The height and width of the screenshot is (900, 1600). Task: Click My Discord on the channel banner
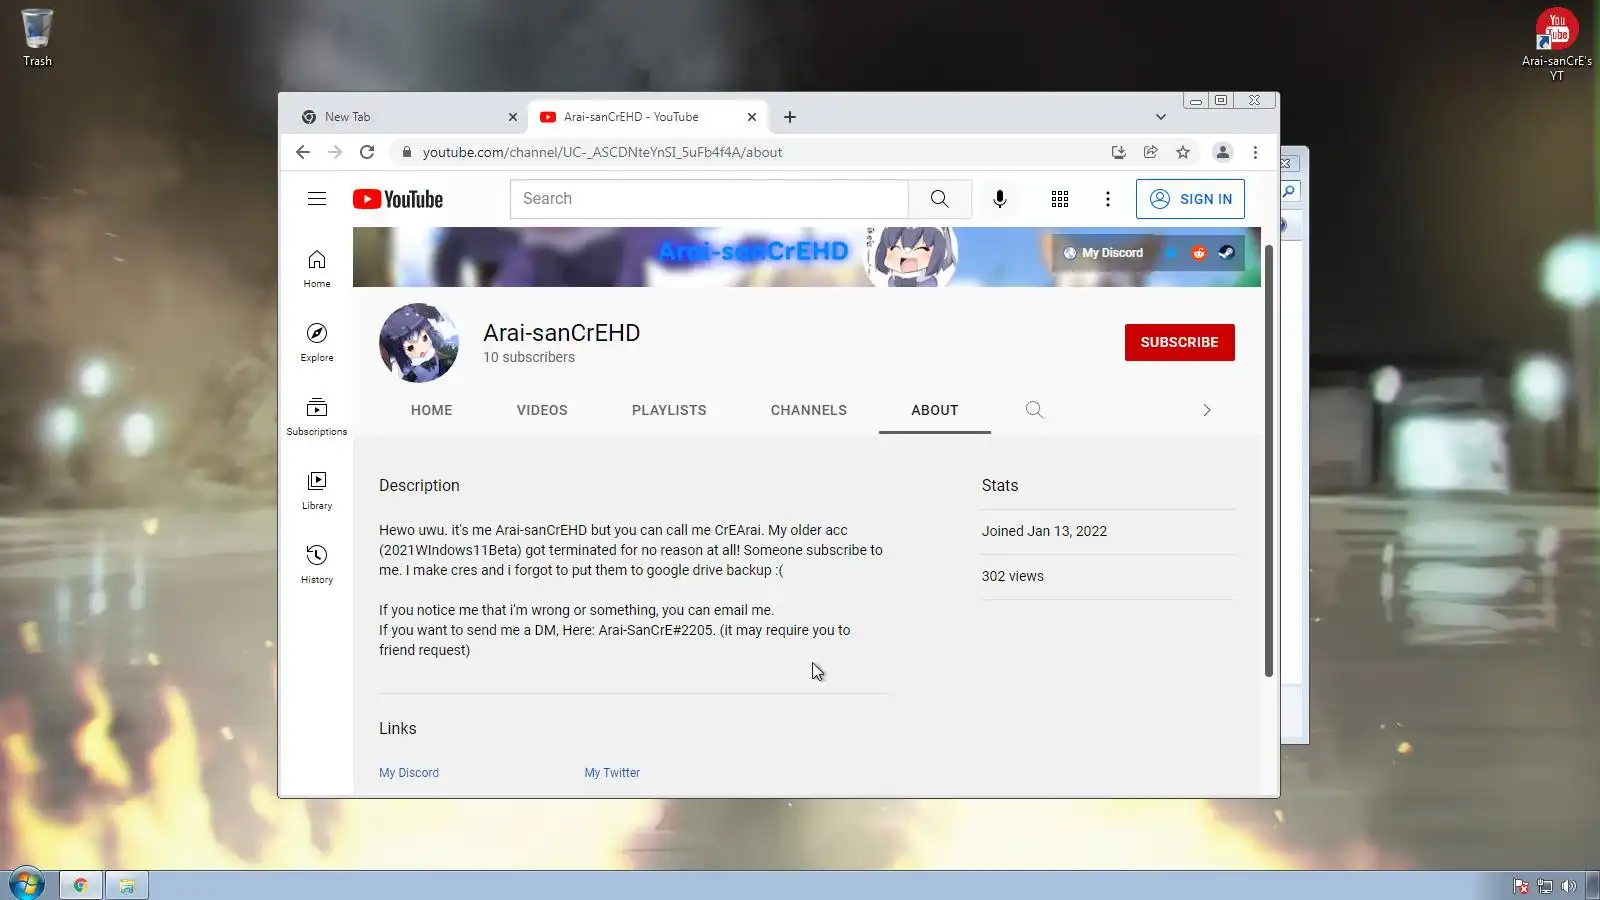click(1104, 253)
